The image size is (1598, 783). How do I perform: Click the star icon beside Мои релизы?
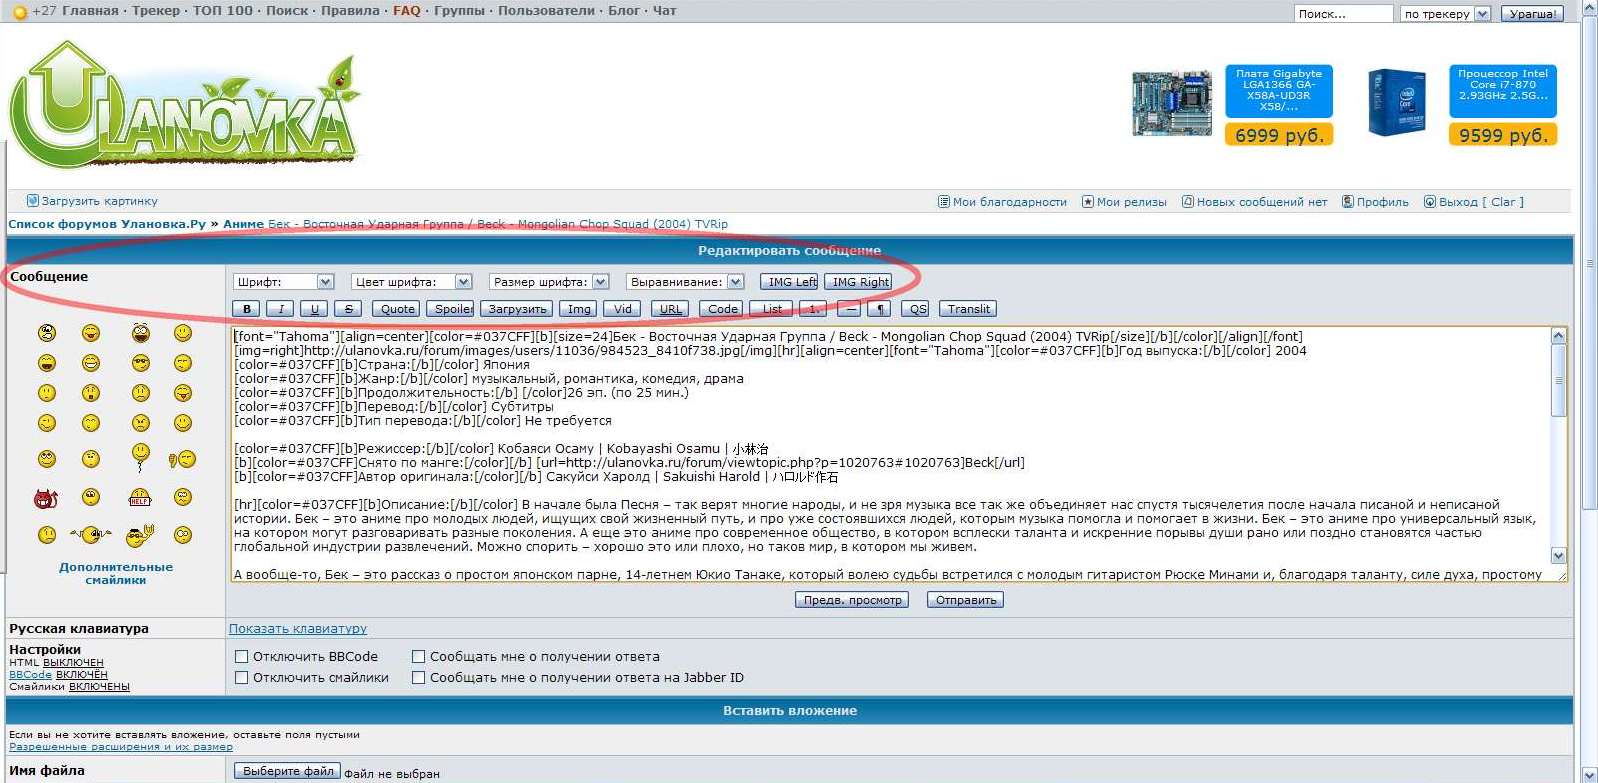click(1087, 202)
